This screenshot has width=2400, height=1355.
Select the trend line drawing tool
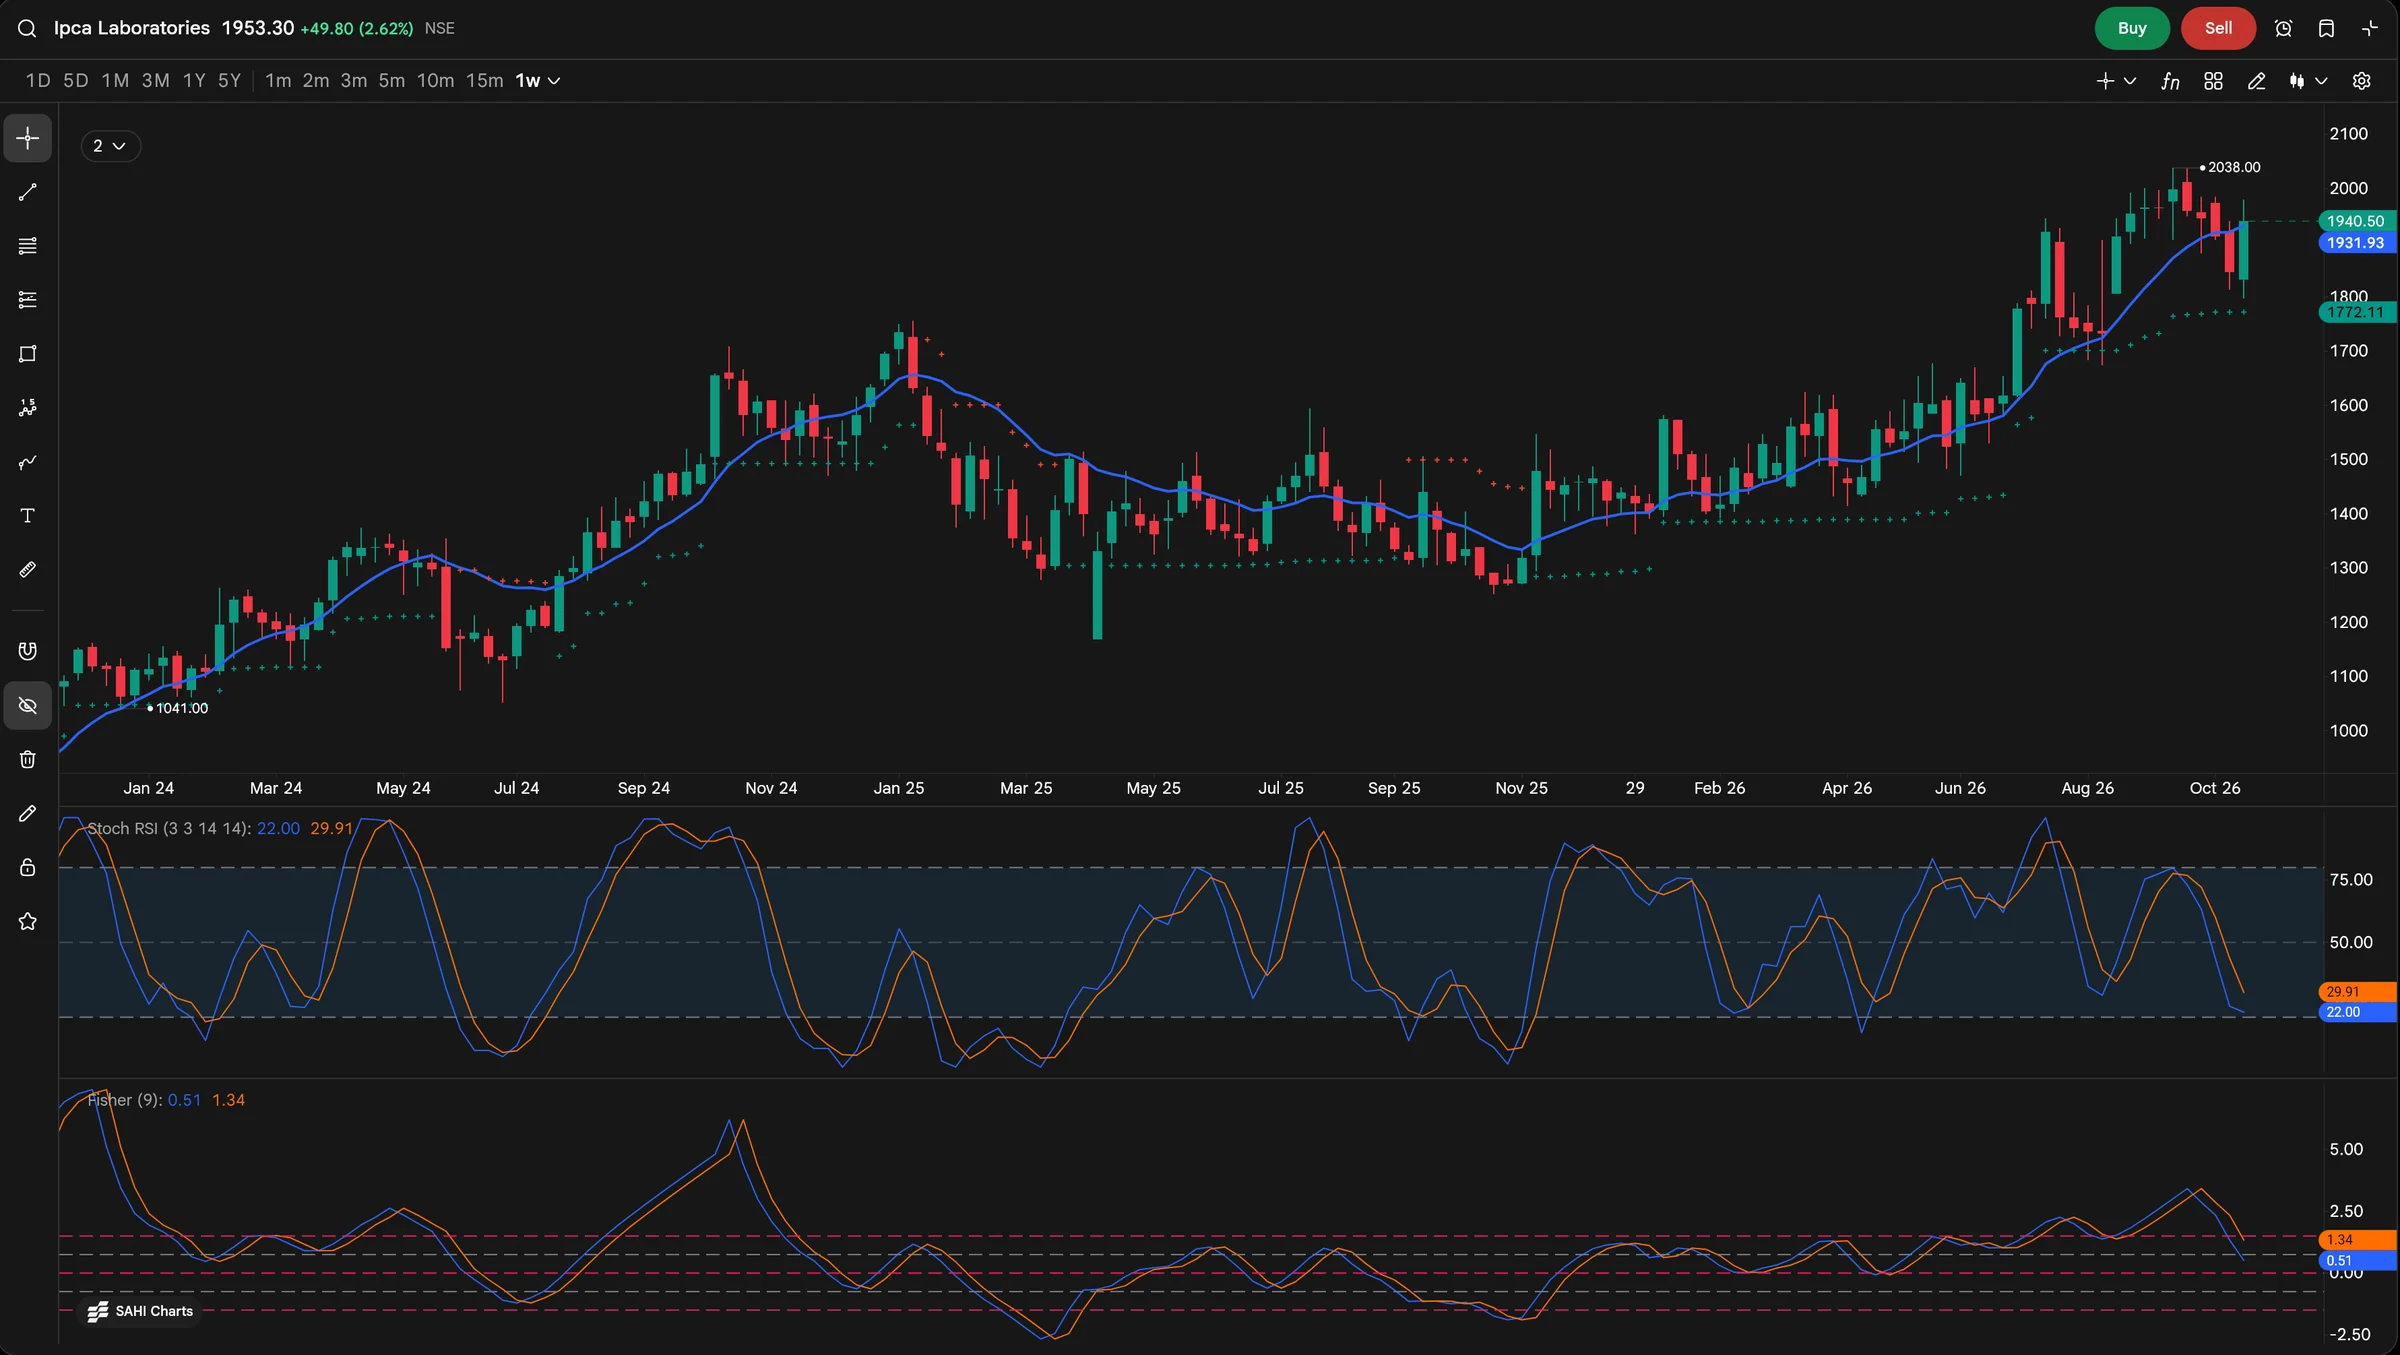[28, 192]
